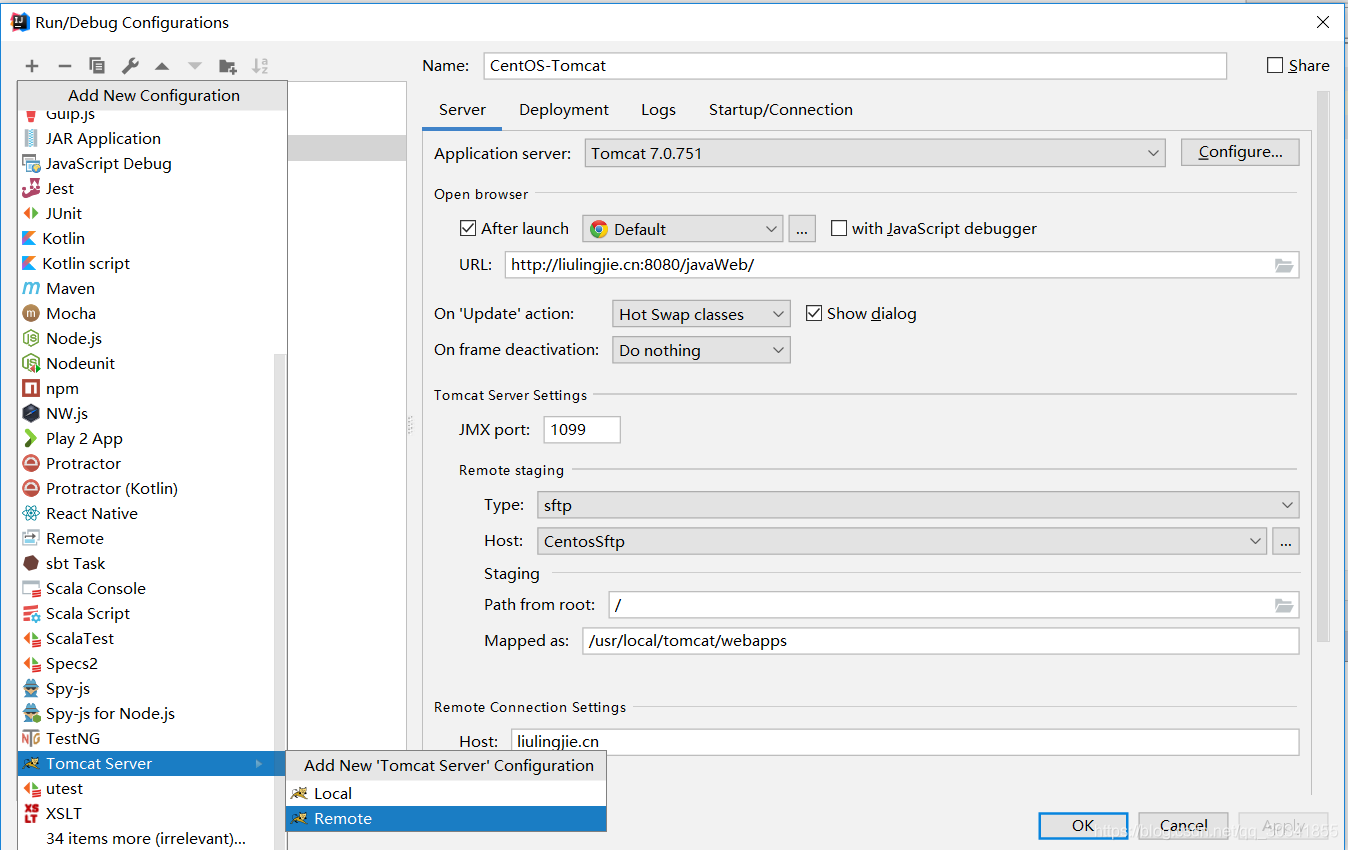This screenshot has width=1348, height=850.
Task: Open the Logs tab
Action: tap(658, 110)
